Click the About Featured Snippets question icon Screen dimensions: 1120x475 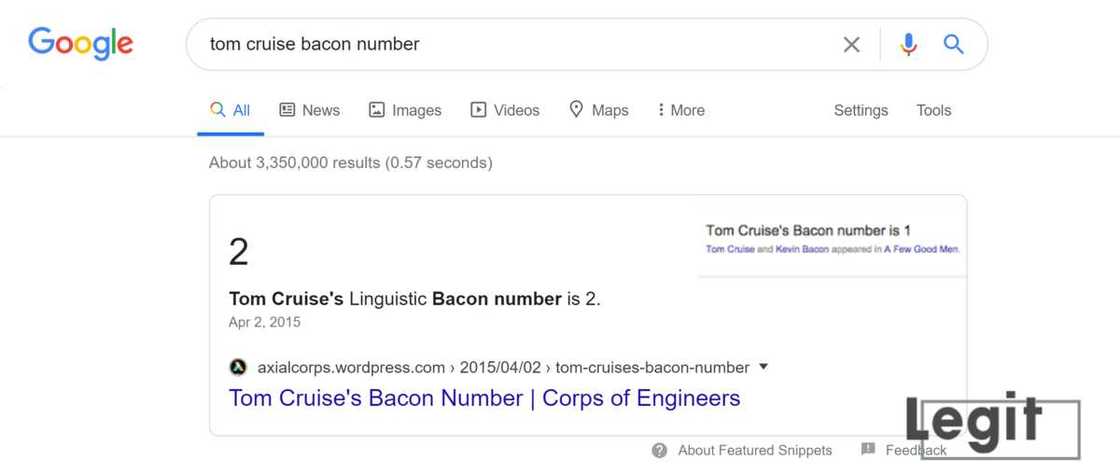pyautogui.click(x=659, y=450)
